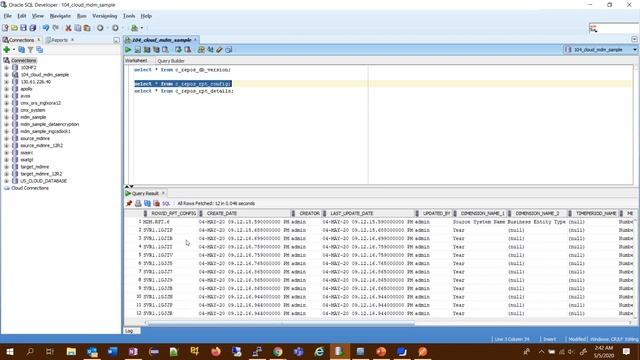The width and height of the screenshot is (640, 360).
Task: Click the Clear eraser icon in worksheet toolbar
Action: point(219,49)
